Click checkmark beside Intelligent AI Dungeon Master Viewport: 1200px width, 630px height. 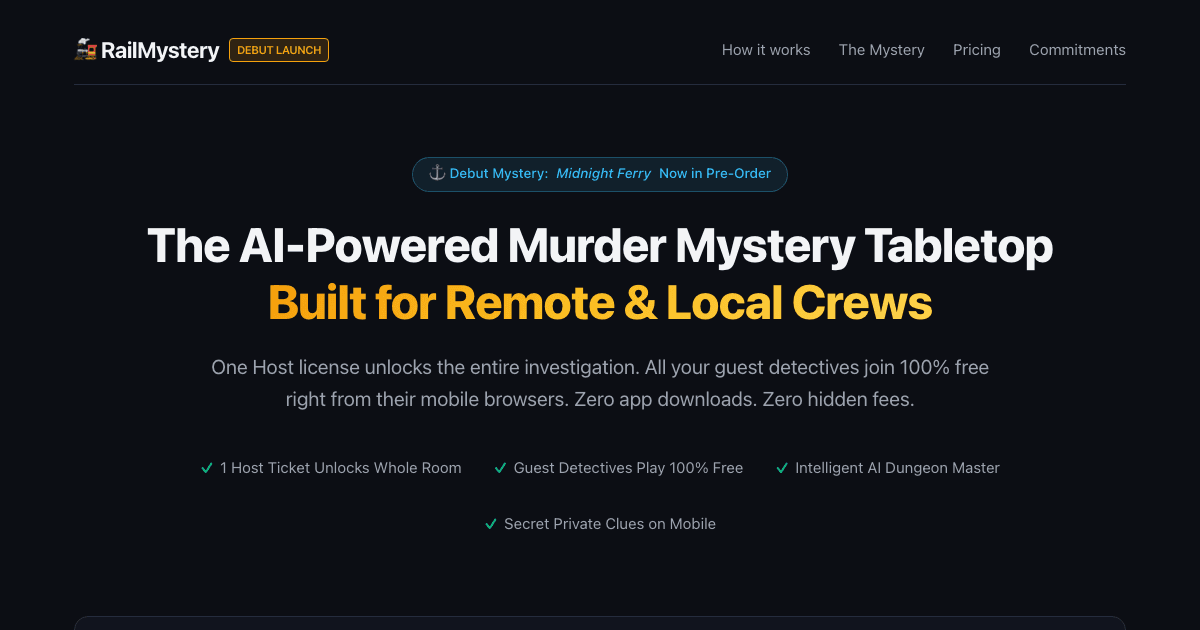point(782,468)
